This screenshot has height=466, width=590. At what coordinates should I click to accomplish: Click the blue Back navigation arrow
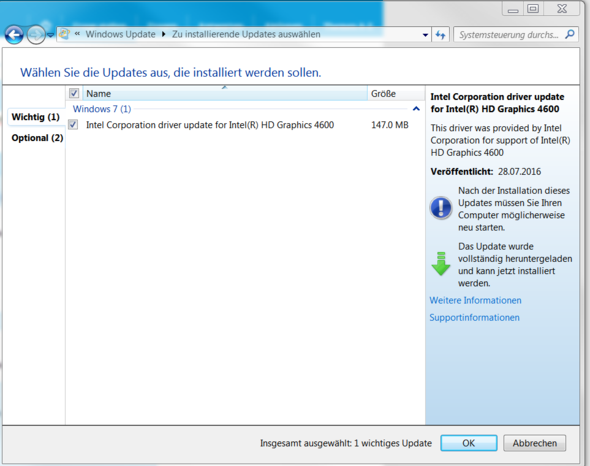tap(14, 35)
